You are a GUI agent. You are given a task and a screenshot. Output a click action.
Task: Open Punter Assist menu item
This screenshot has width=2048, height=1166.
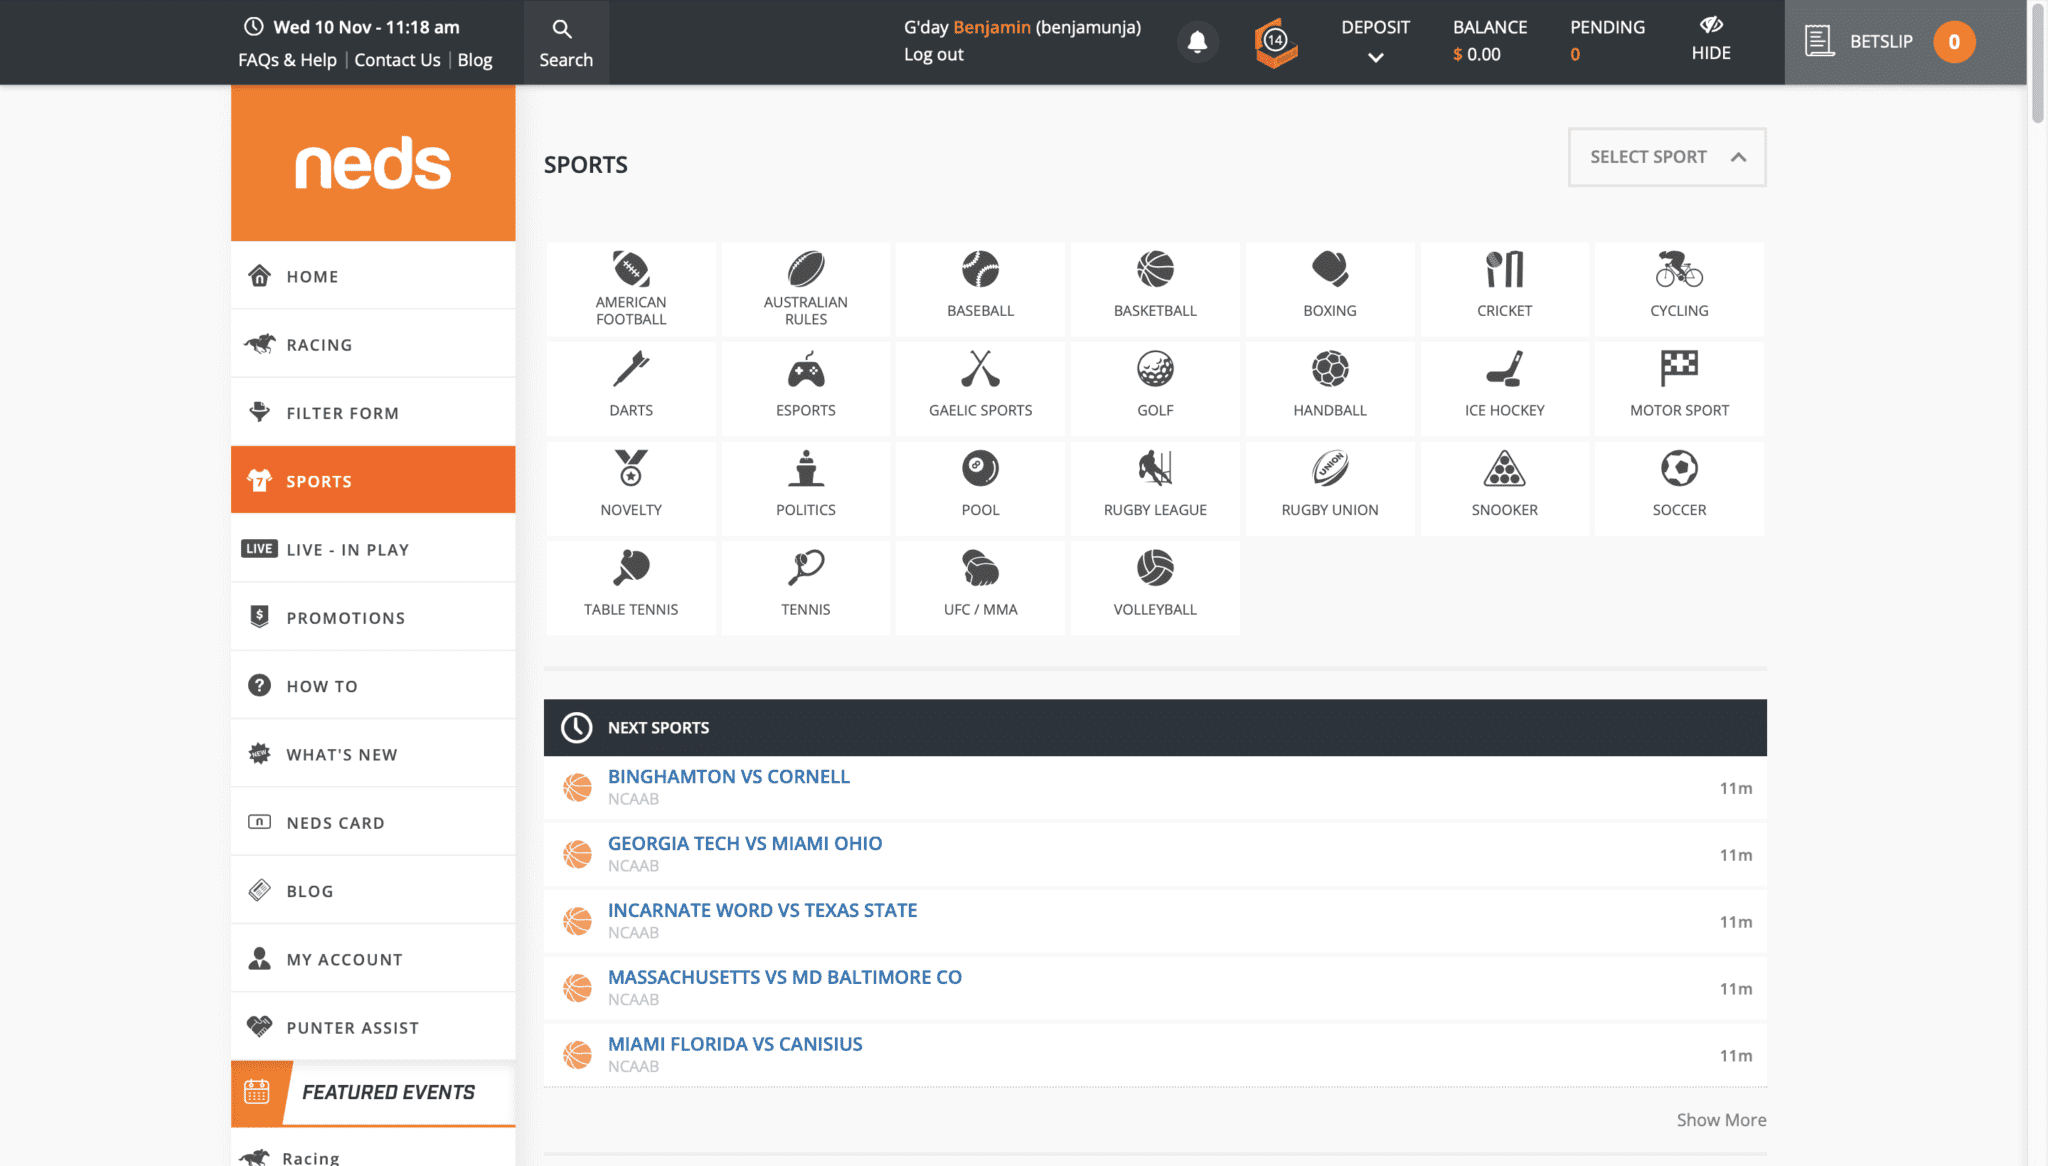(373, 1027)
